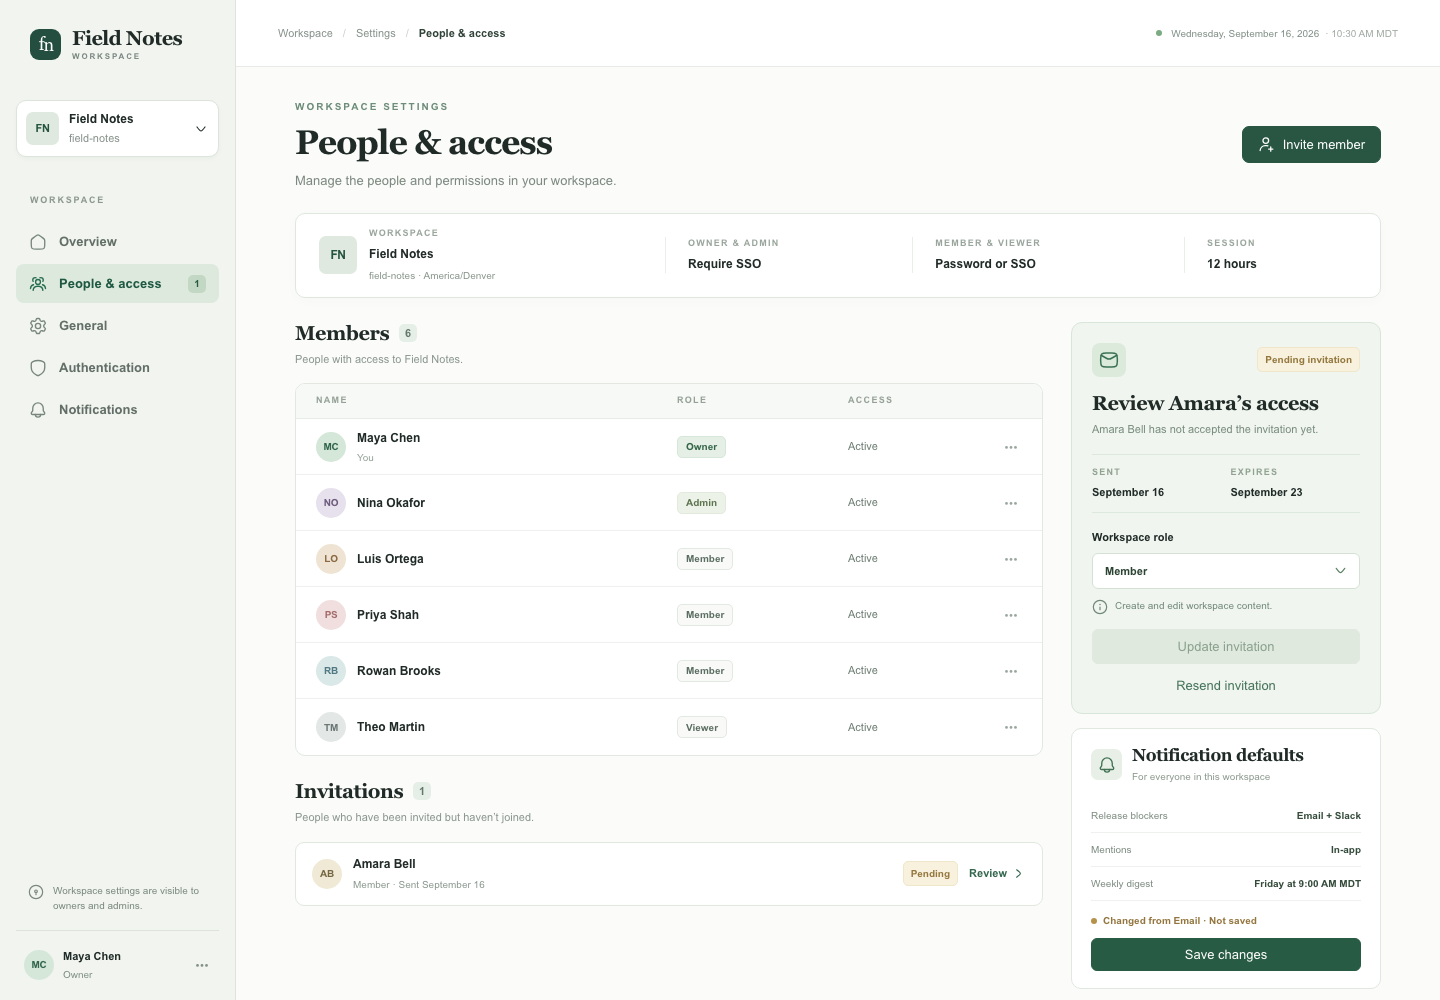This screenshot has width=1440, height=1000.
Task: Open more options for Rowan Brooks row
Action: click(x=1011, y=671)
